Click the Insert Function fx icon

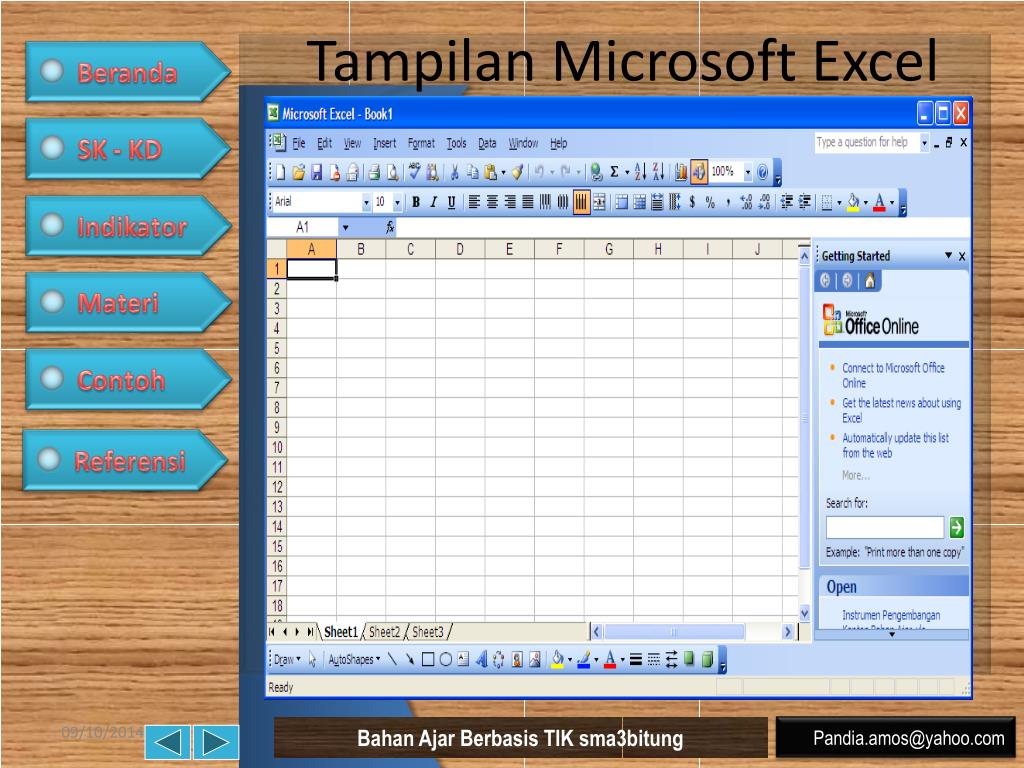pyautogui.click(x=390, y=227)
